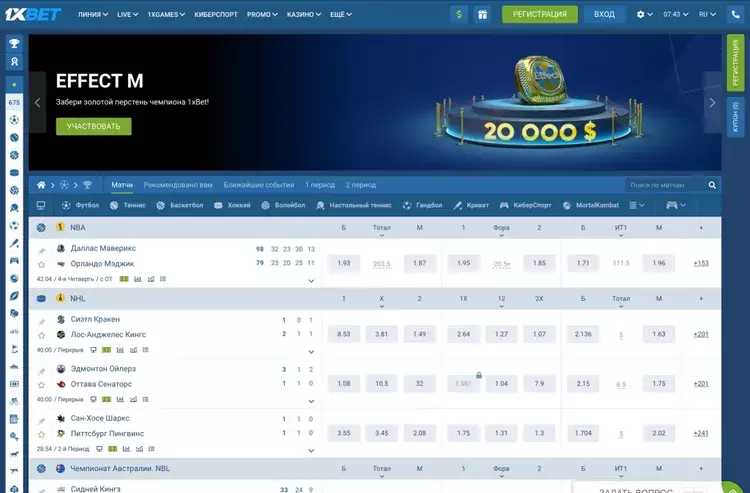Click the NBA basketball icon in league header
This screenshot has width=750, height=493.
(41, 228)
